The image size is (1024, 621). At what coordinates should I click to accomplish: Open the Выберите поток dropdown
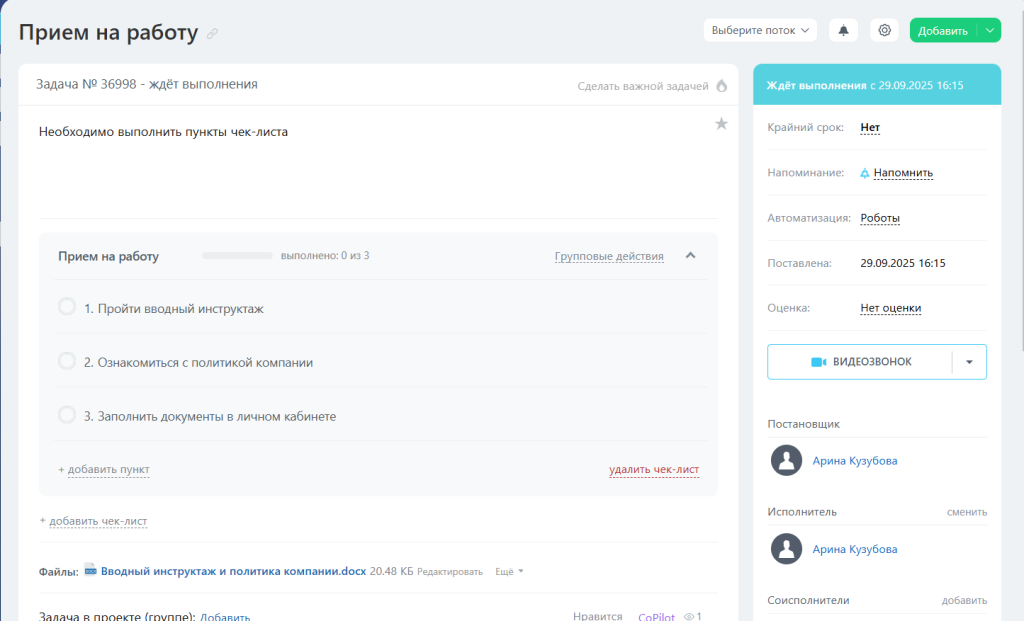point(760,30)
